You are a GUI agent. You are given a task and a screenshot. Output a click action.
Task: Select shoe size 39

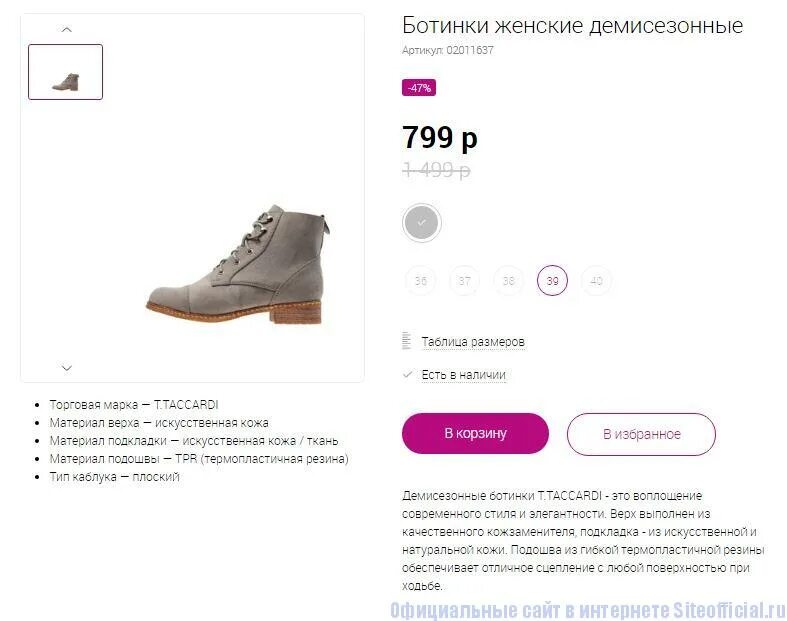click(x=552, y=281)
